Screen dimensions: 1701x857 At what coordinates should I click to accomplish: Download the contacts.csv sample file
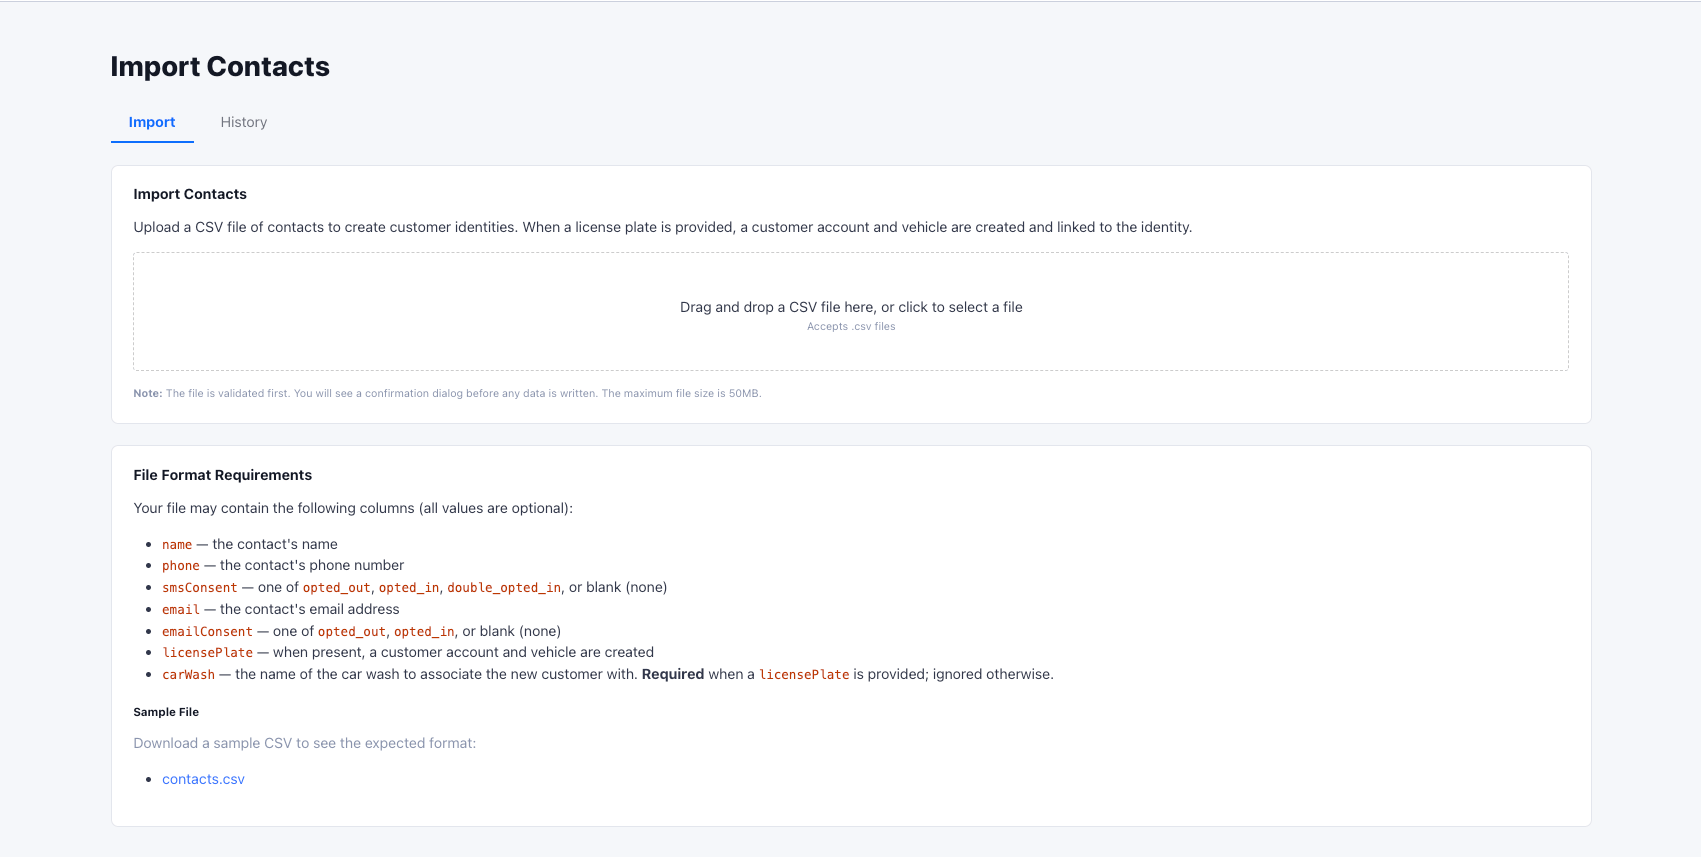point(203,779)
